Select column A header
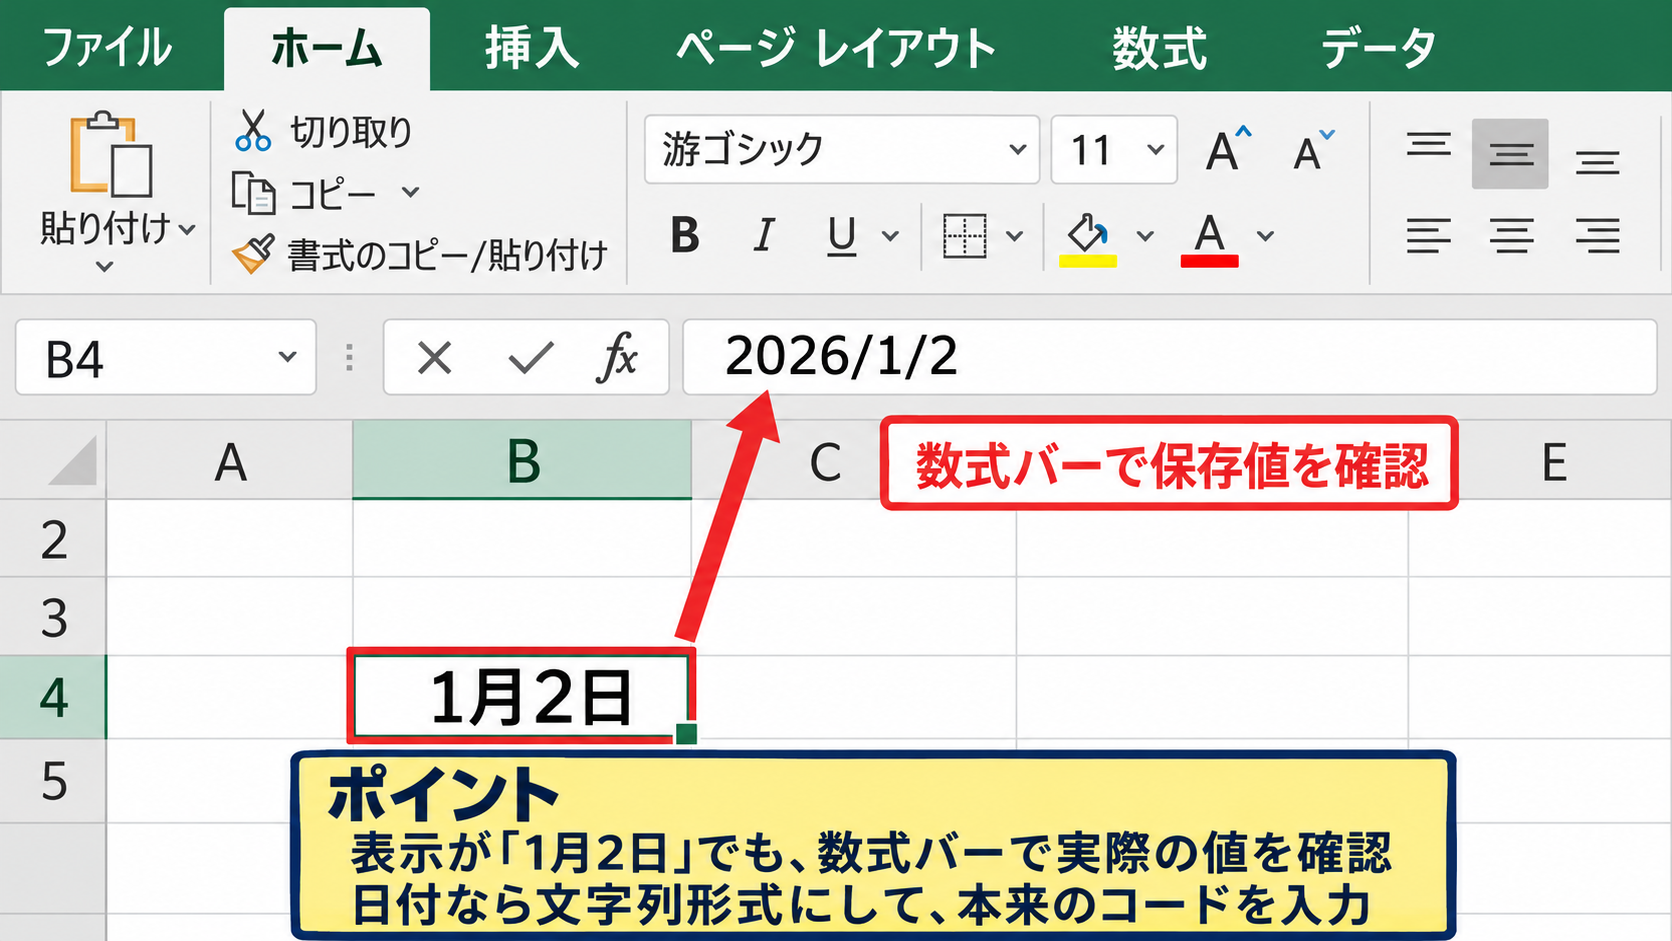Screen dimensions: 1672x941 (230, 461)
